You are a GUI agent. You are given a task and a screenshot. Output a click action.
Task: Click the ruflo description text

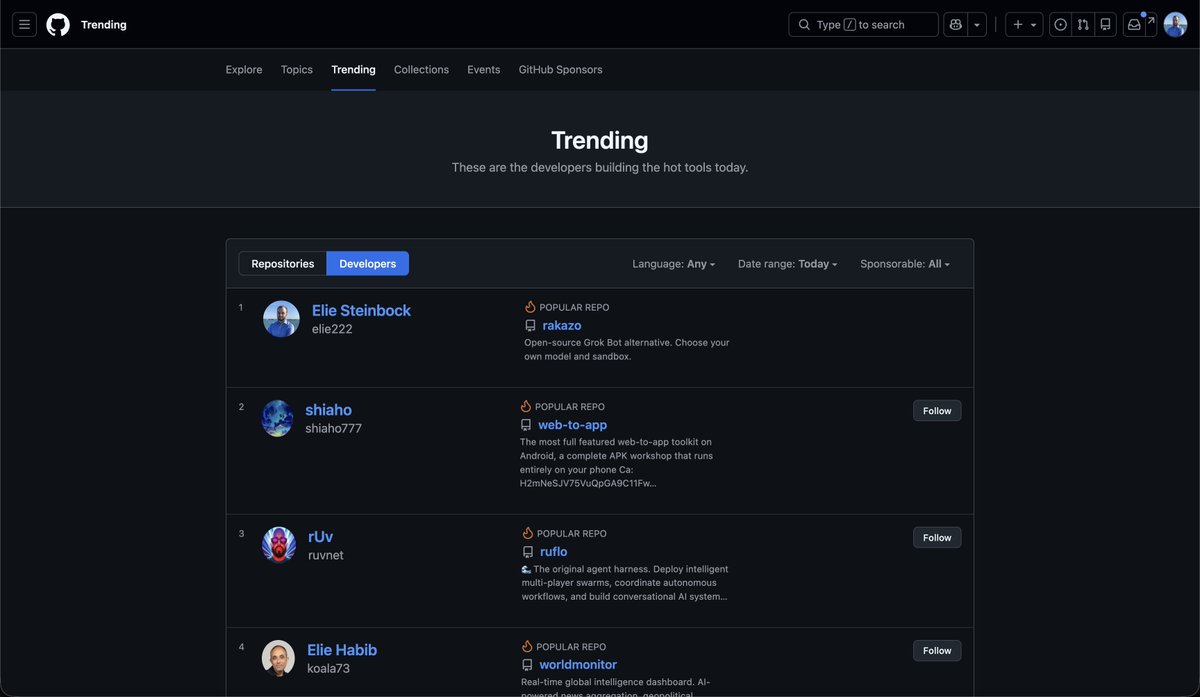625,582
